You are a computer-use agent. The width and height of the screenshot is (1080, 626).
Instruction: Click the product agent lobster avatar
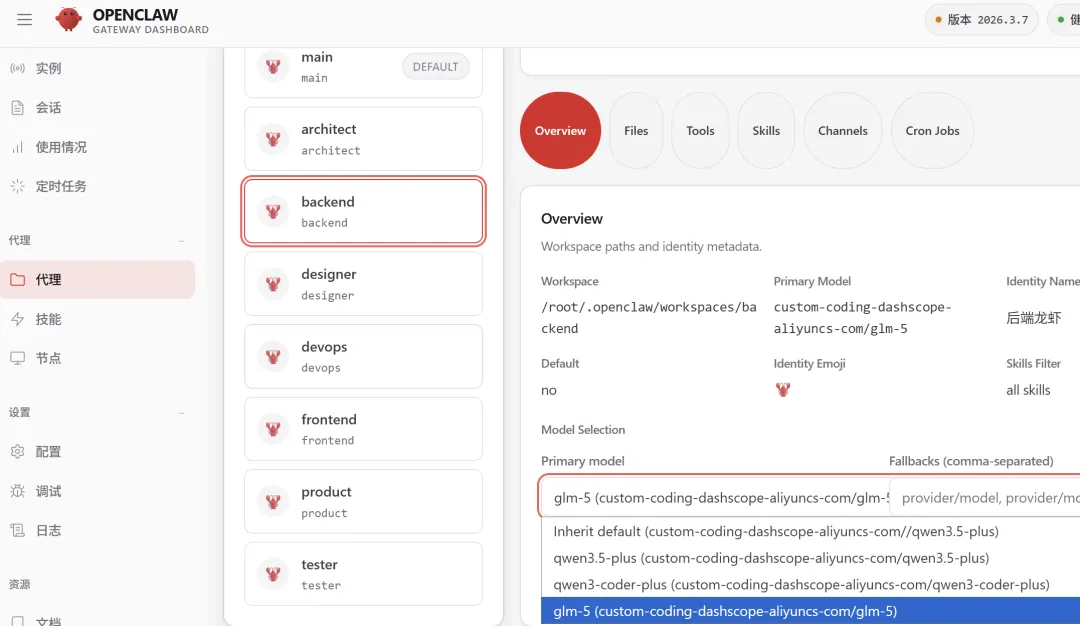[273, 501]
